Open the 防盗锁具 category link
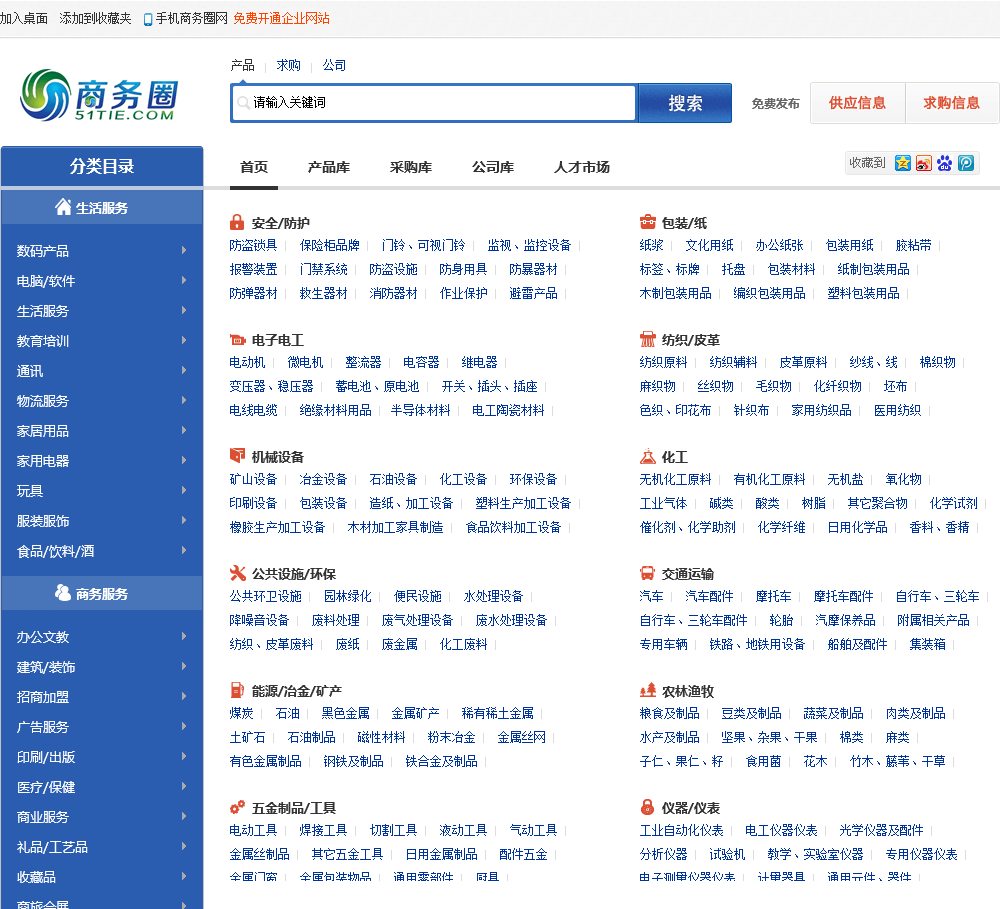The width and height of the screenshot is (1000, 909). (253, 246)
